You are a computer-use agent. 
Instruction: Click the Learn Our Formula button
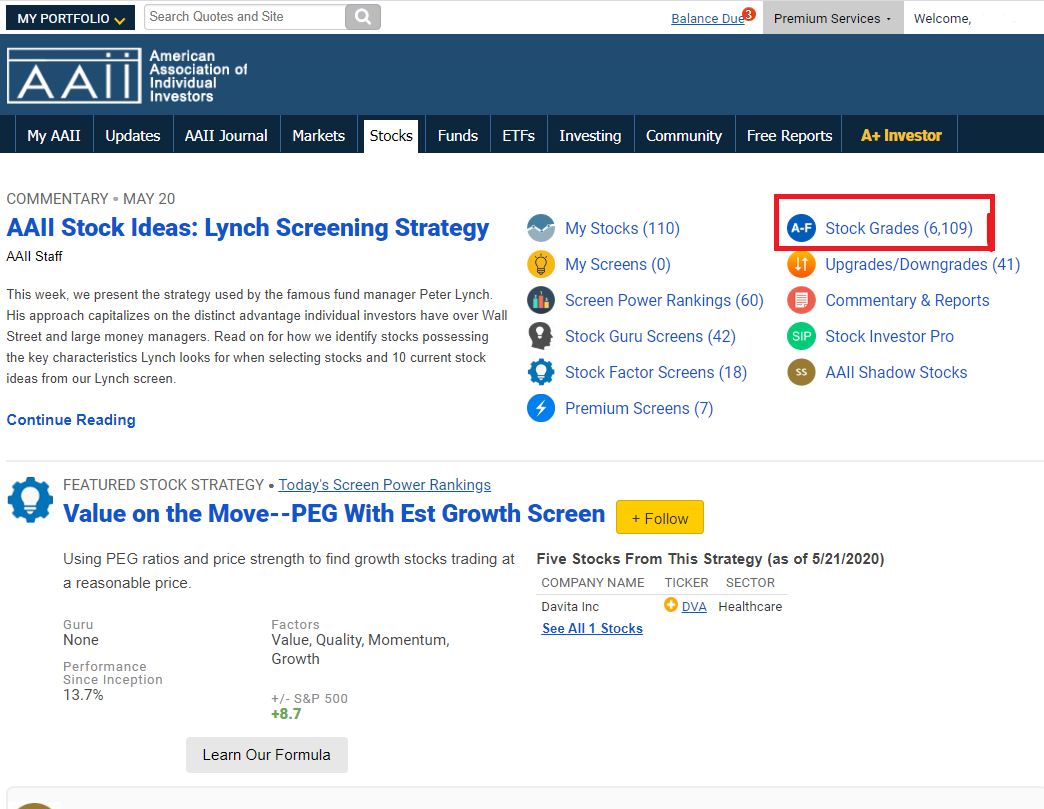point(266,754)
